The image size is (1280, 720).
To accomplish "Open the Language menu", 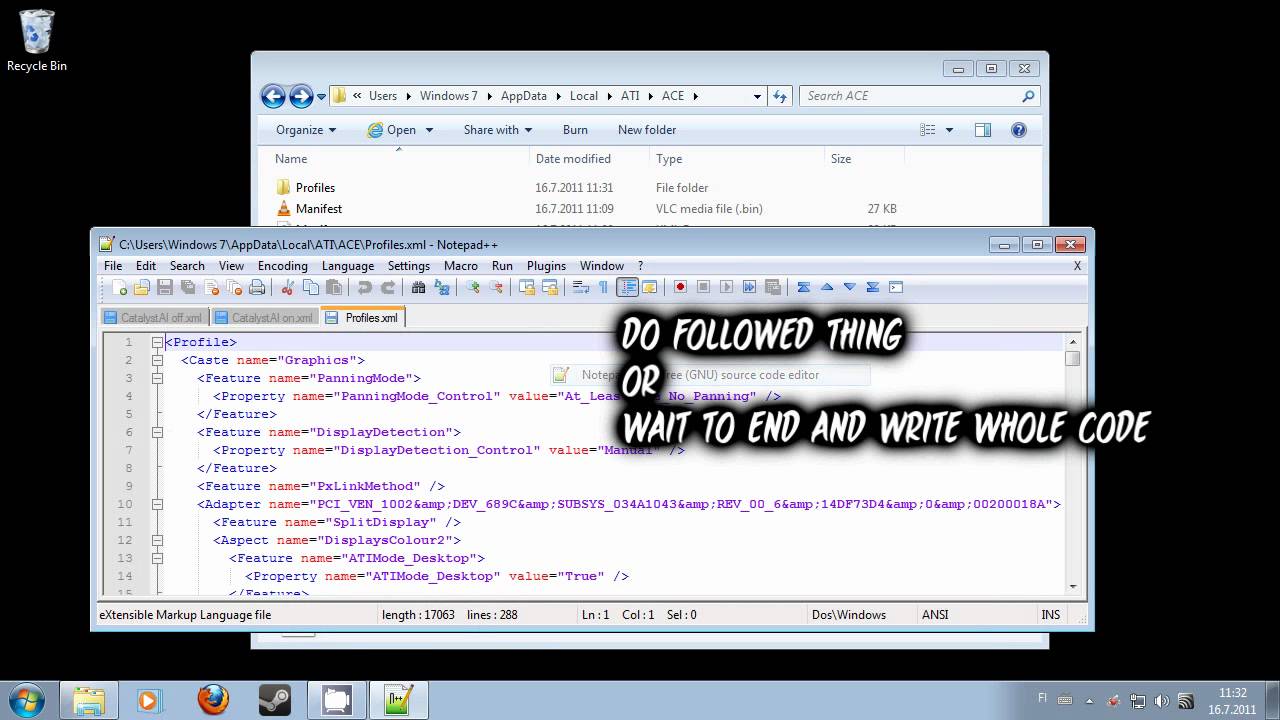I will click(348, 266).
